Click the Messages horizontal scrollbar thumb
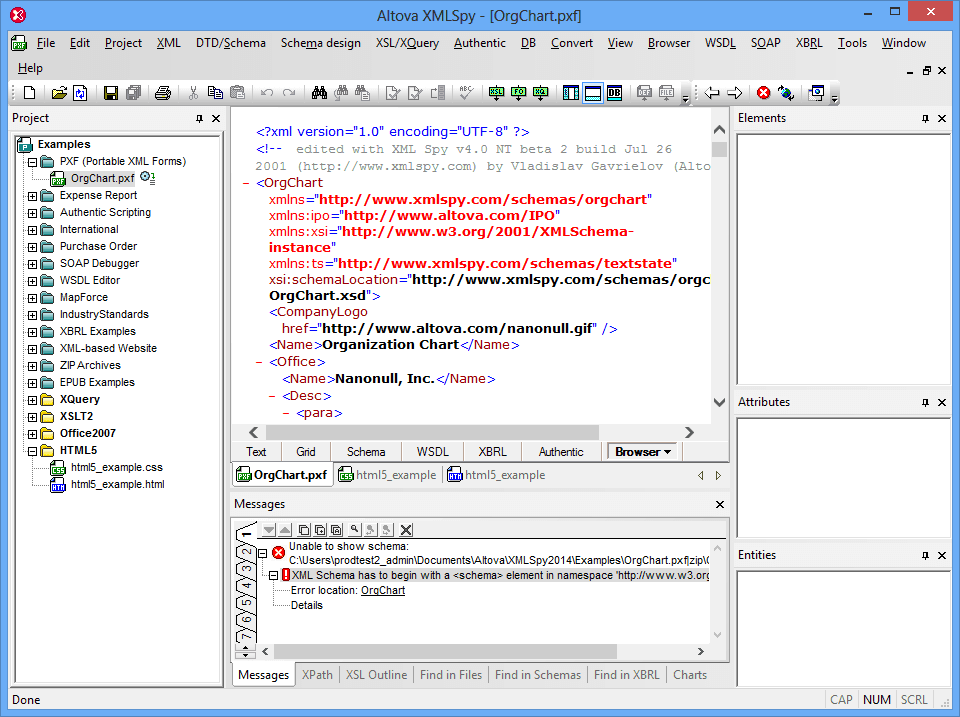Viewport: 960px width, 717px height. (x=445, y=651)
